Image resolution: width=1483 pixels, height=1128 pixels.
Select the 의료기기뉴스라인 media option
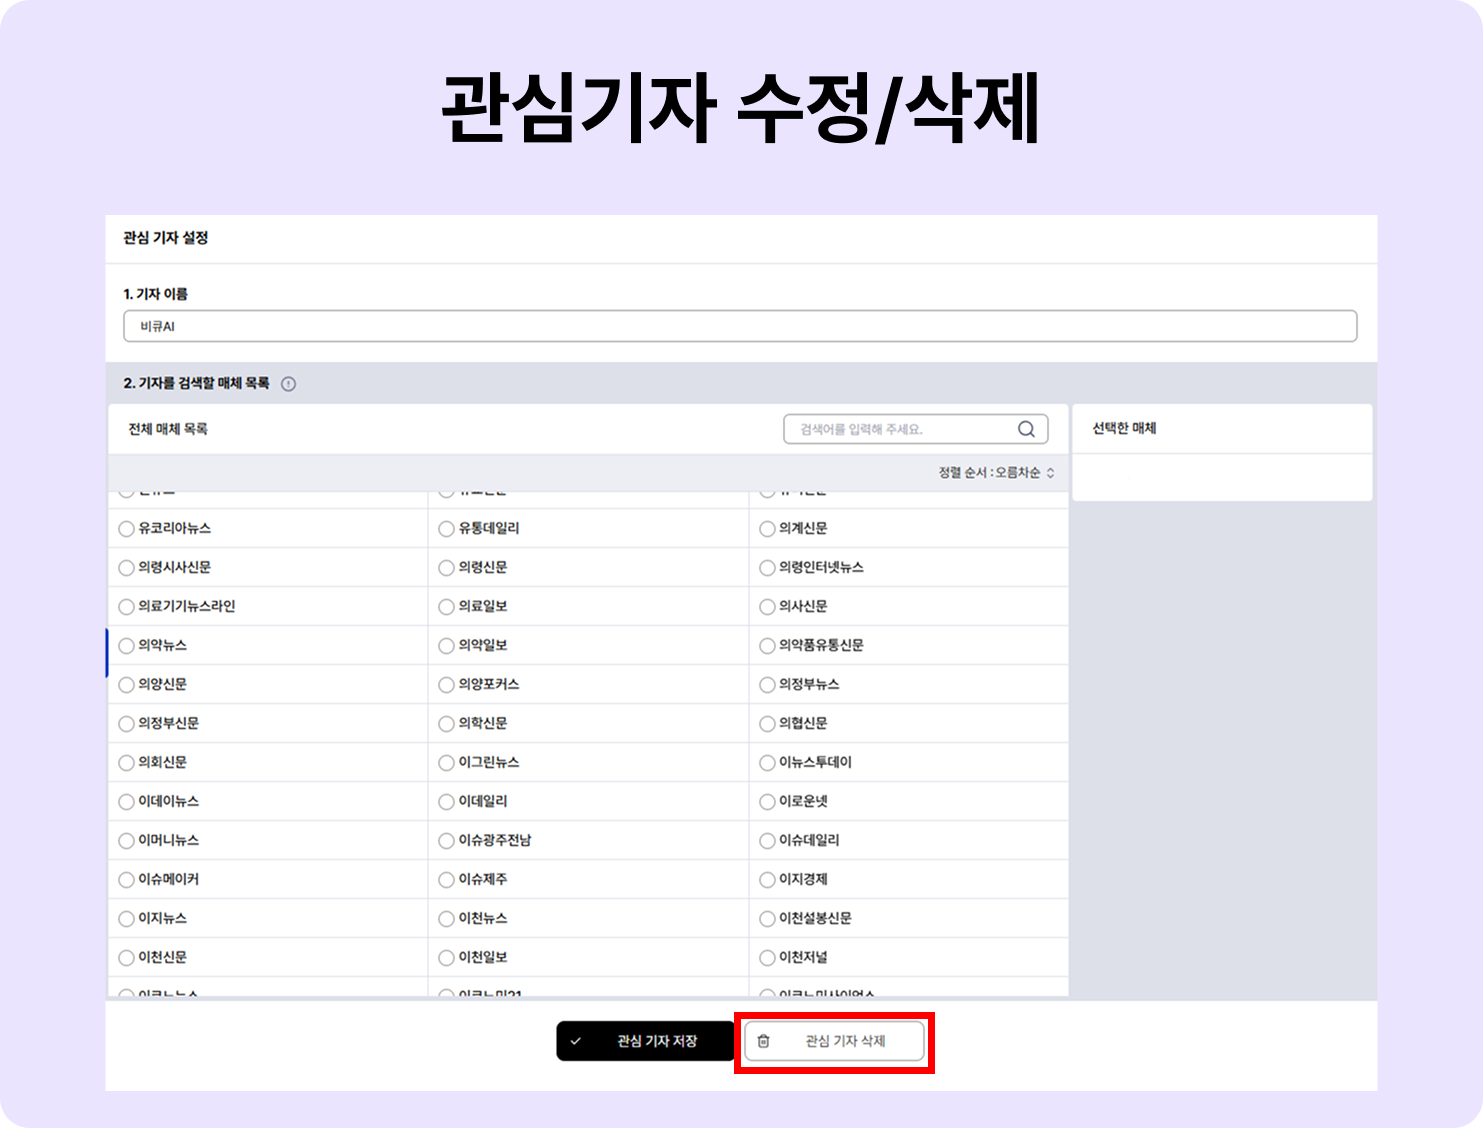pos(186,607)
